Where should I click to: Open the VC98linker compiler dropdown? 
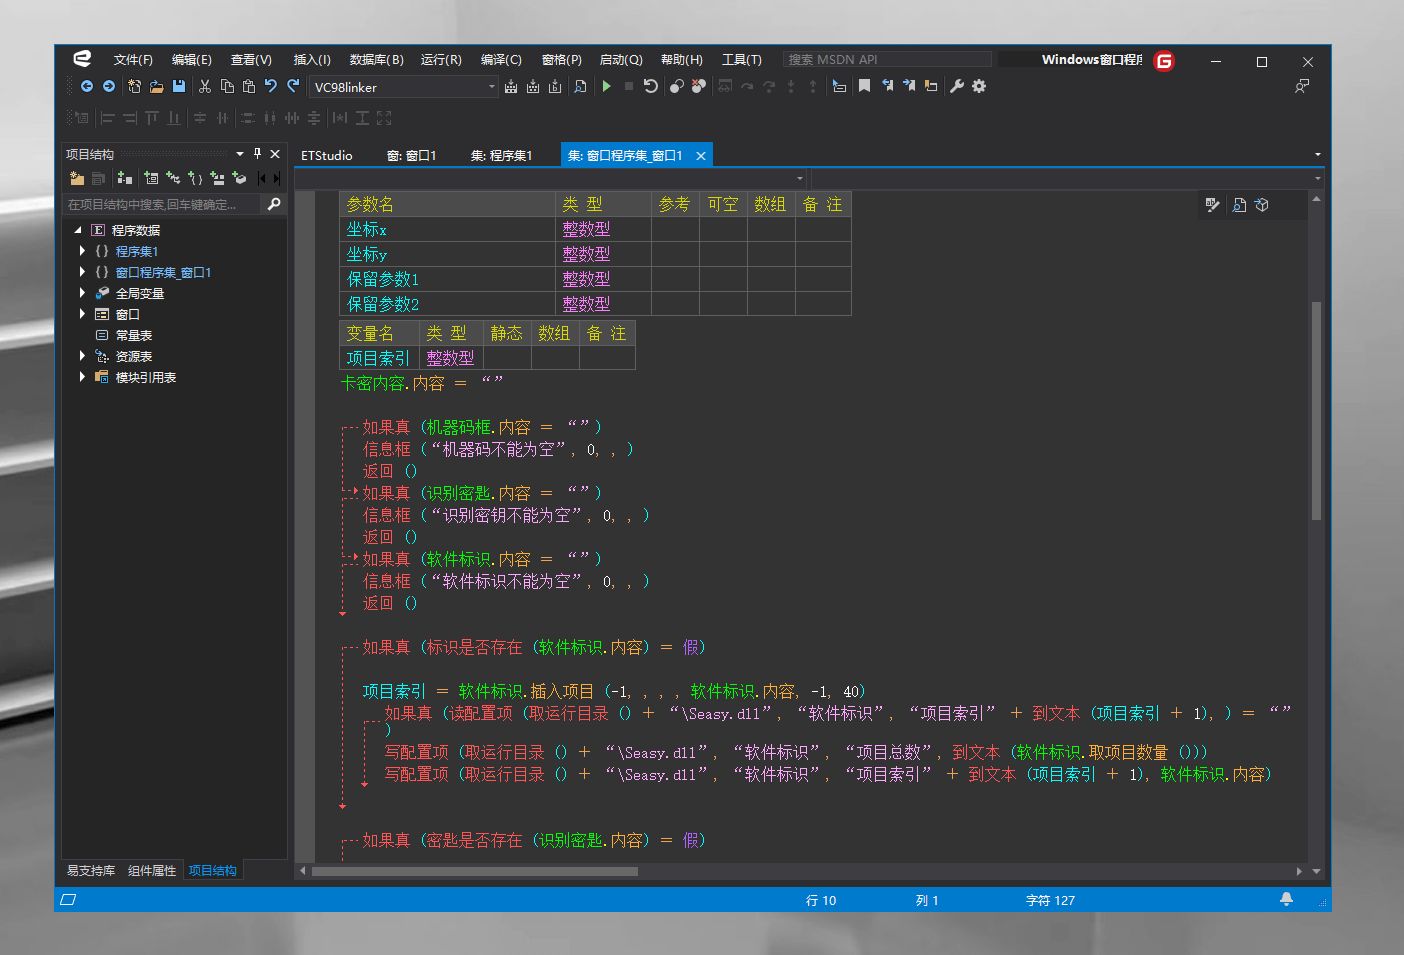(491, 87)
